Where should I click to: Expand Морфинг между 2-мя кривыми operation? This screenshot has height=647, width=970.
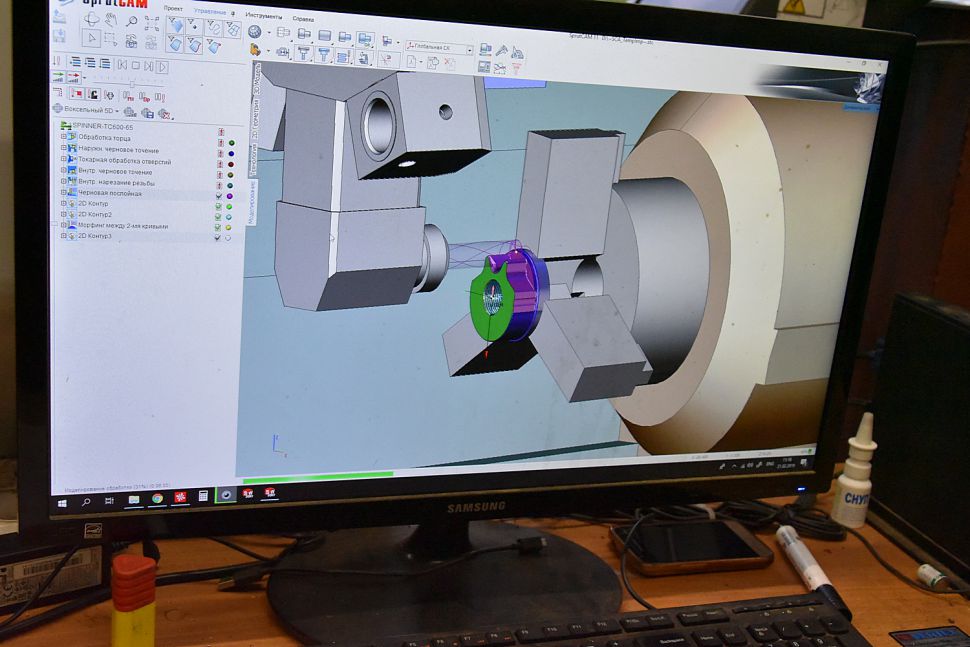coord(63,225)
